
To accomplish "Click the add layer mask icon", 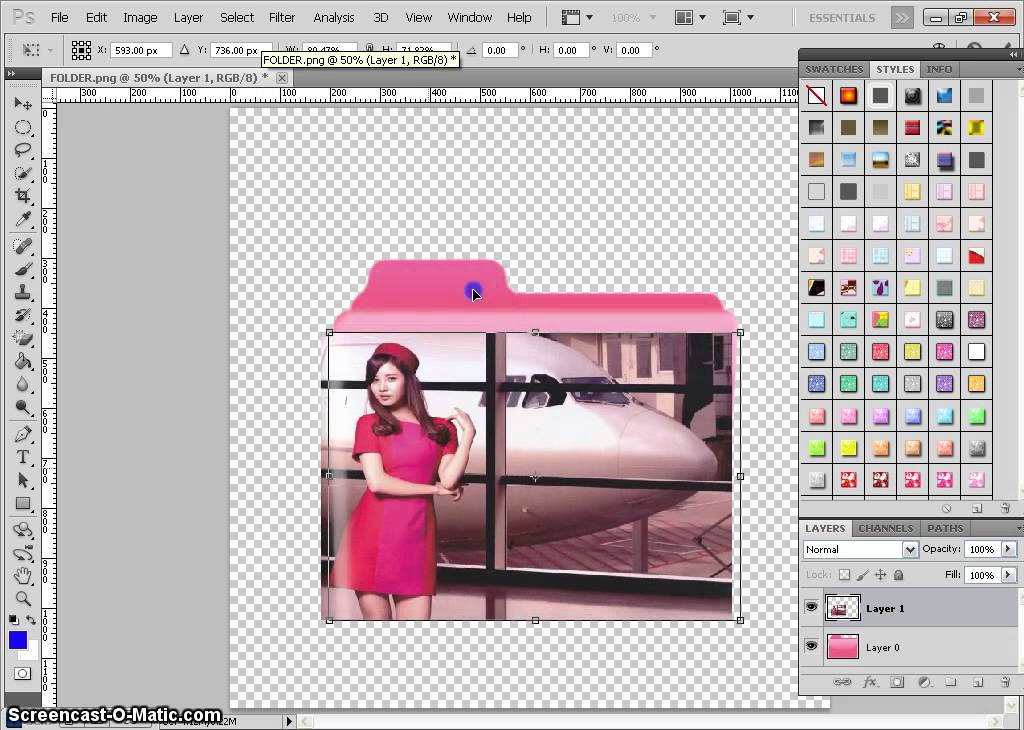I will [897, 682].
